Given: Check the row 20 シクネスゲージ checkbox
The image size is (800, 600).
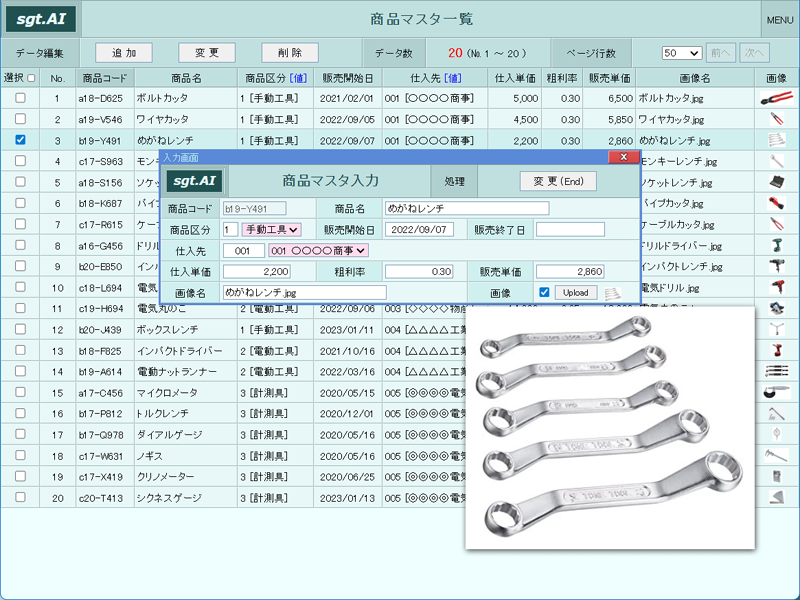Looking at the screenshot, I should (x=20, y=497).
